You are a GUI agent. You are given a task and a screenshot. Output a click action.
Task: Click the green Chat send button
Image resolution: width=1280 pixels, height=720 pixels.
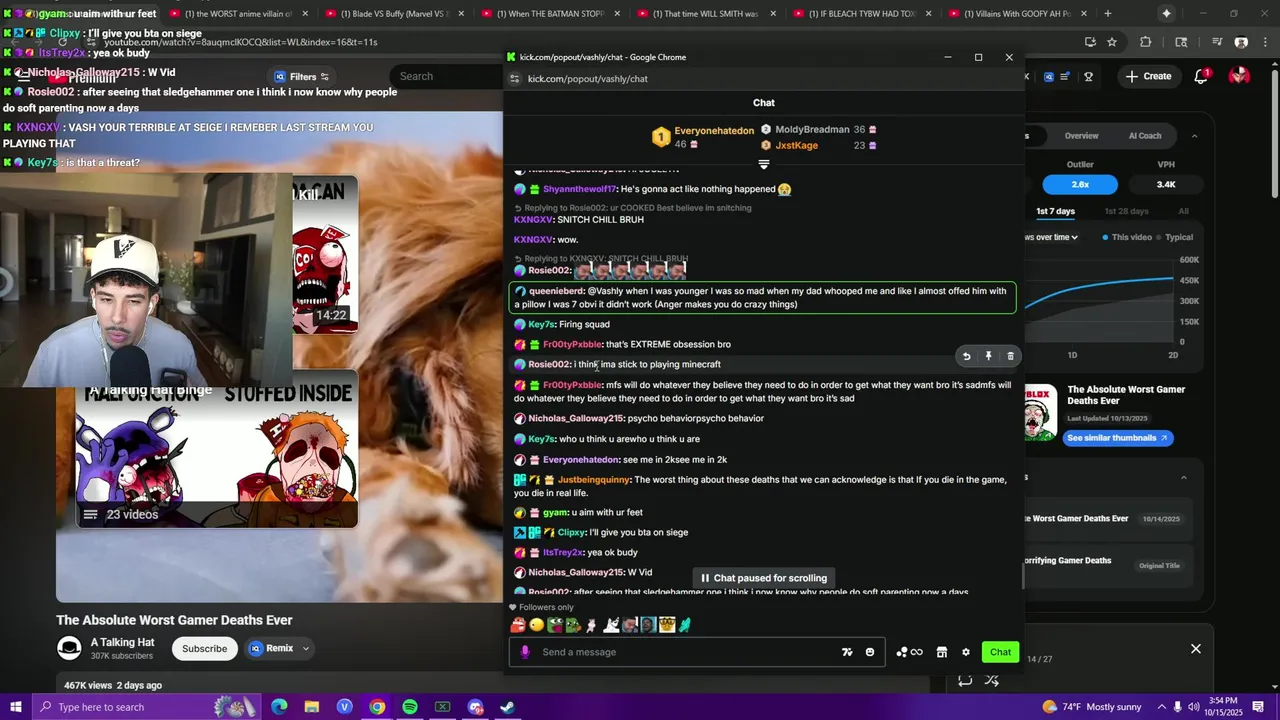coord(1000,652)
